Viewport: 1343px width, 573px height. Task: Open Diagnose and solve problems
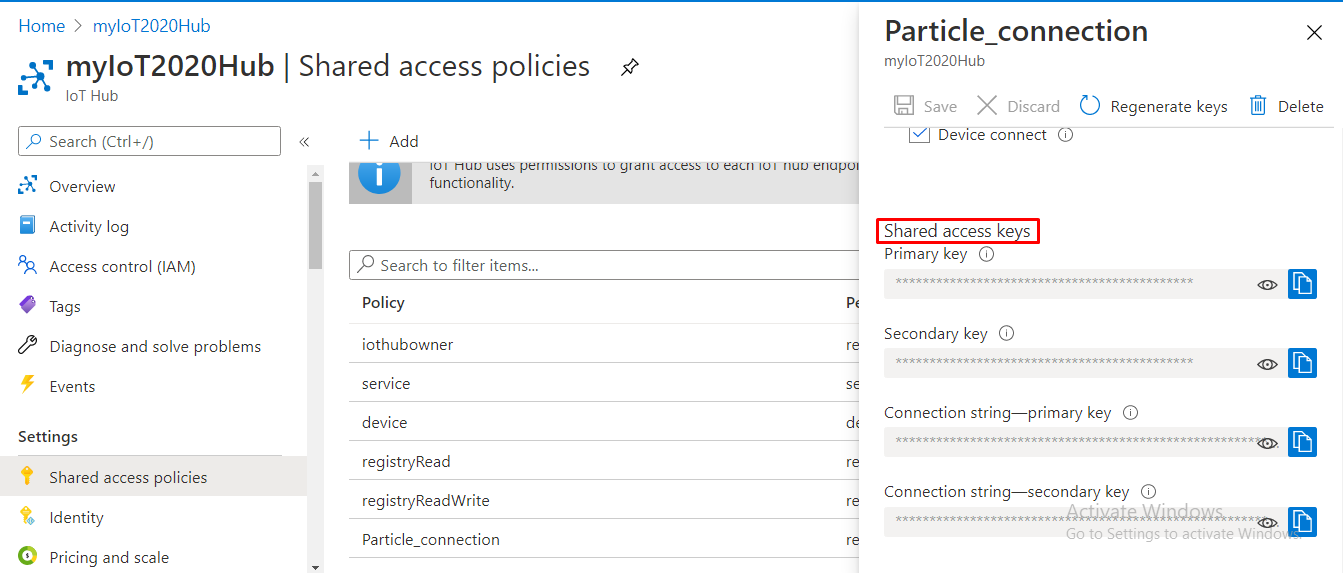[x=153, y=346]
